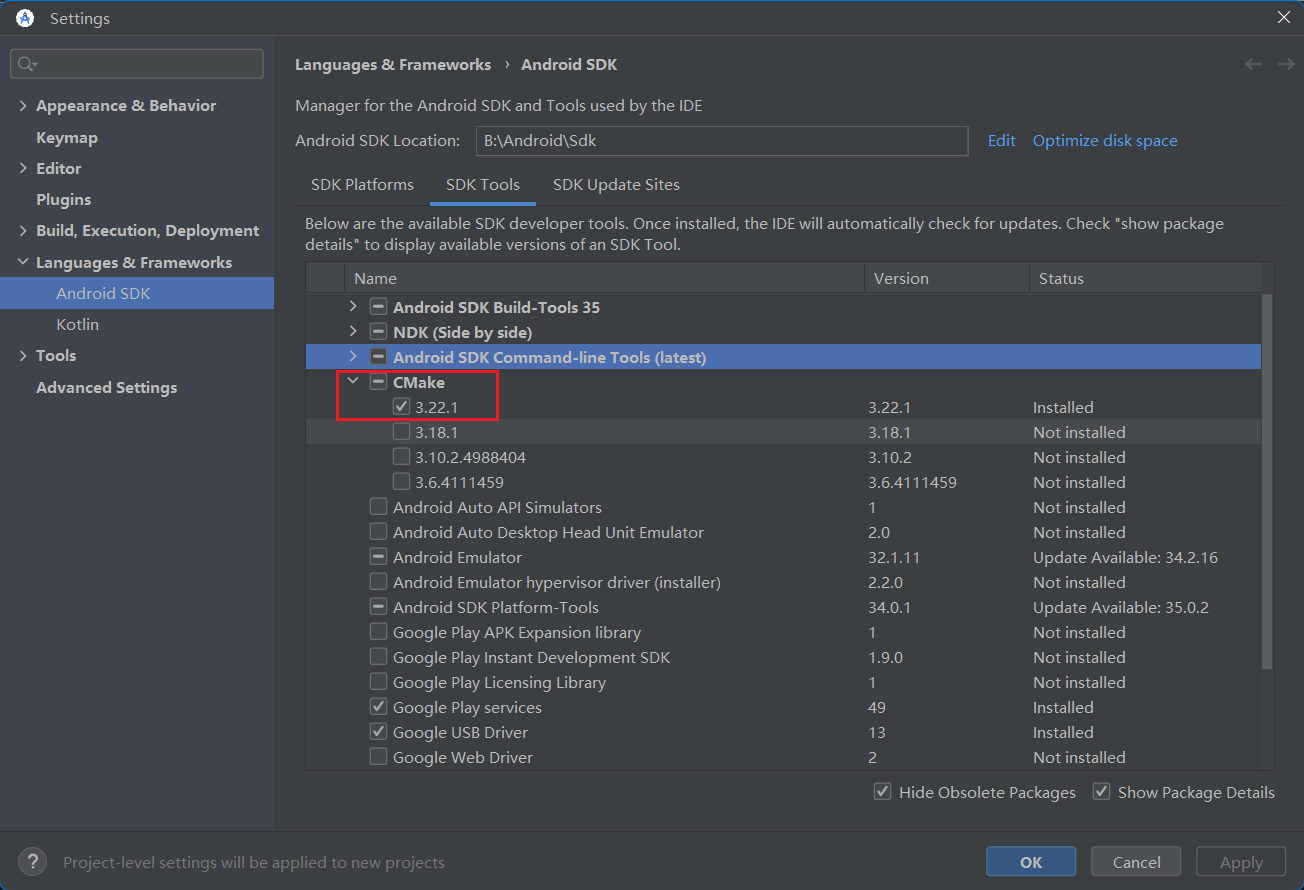Sort by the Status column header
Image resolution: width=1304 pixels, height=890 pixels.
[1145, 279]
